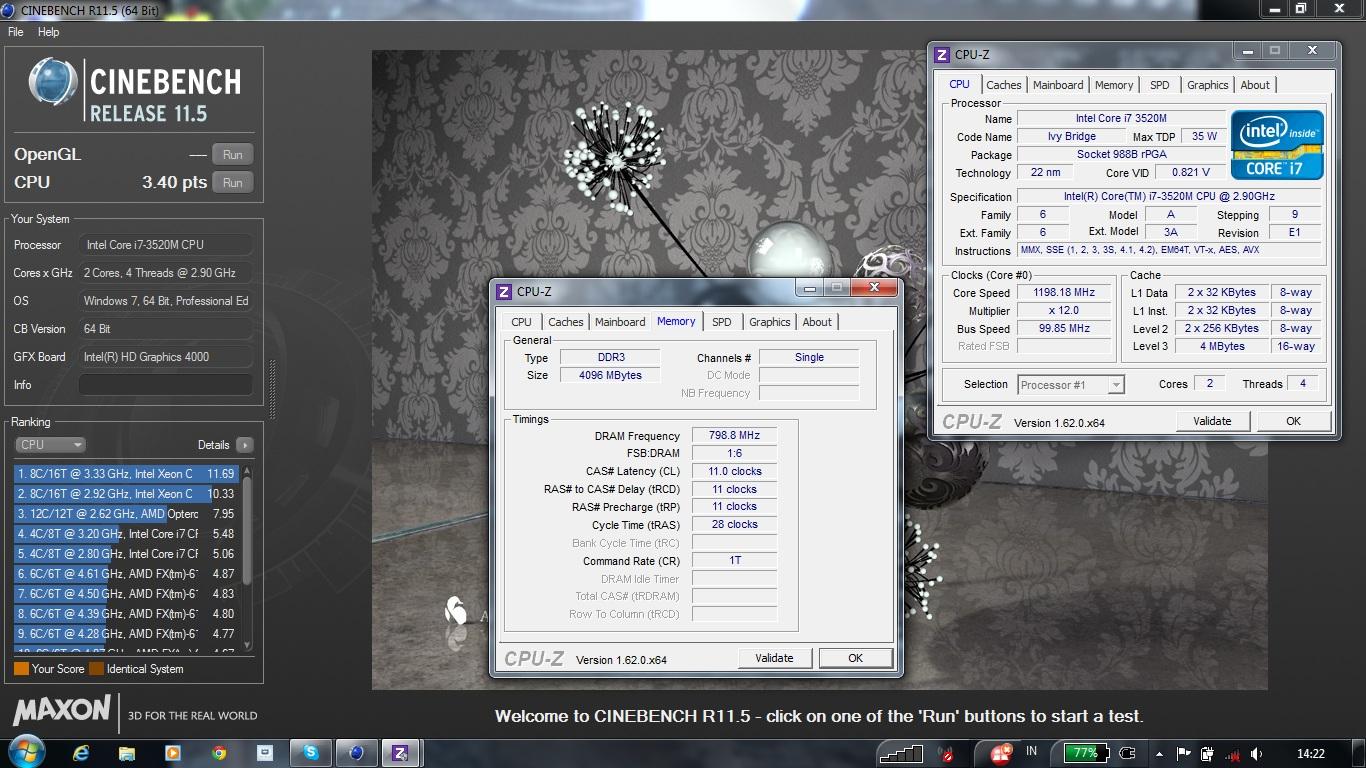Click the signal strength bars indicator
Image resolution: width=1366 pixels, height=768 pixels.
902,753
